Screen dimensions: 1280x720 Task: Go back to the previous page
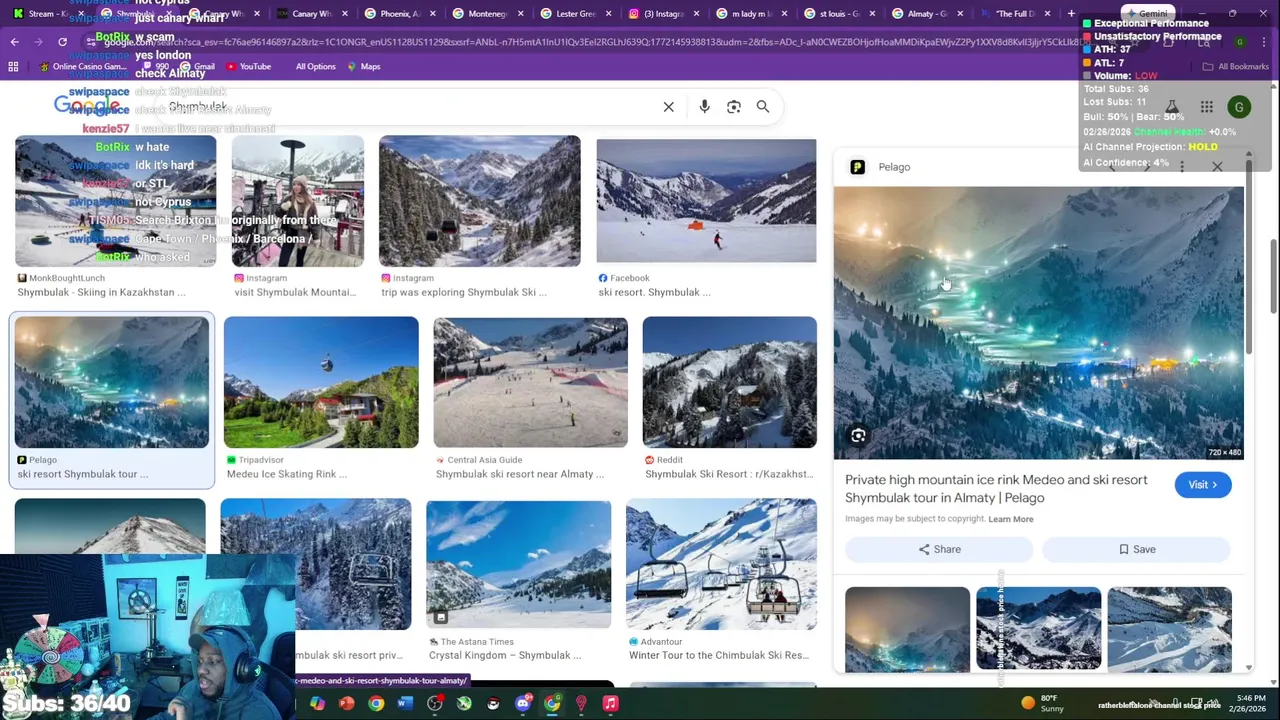click(x=14, y=42)
